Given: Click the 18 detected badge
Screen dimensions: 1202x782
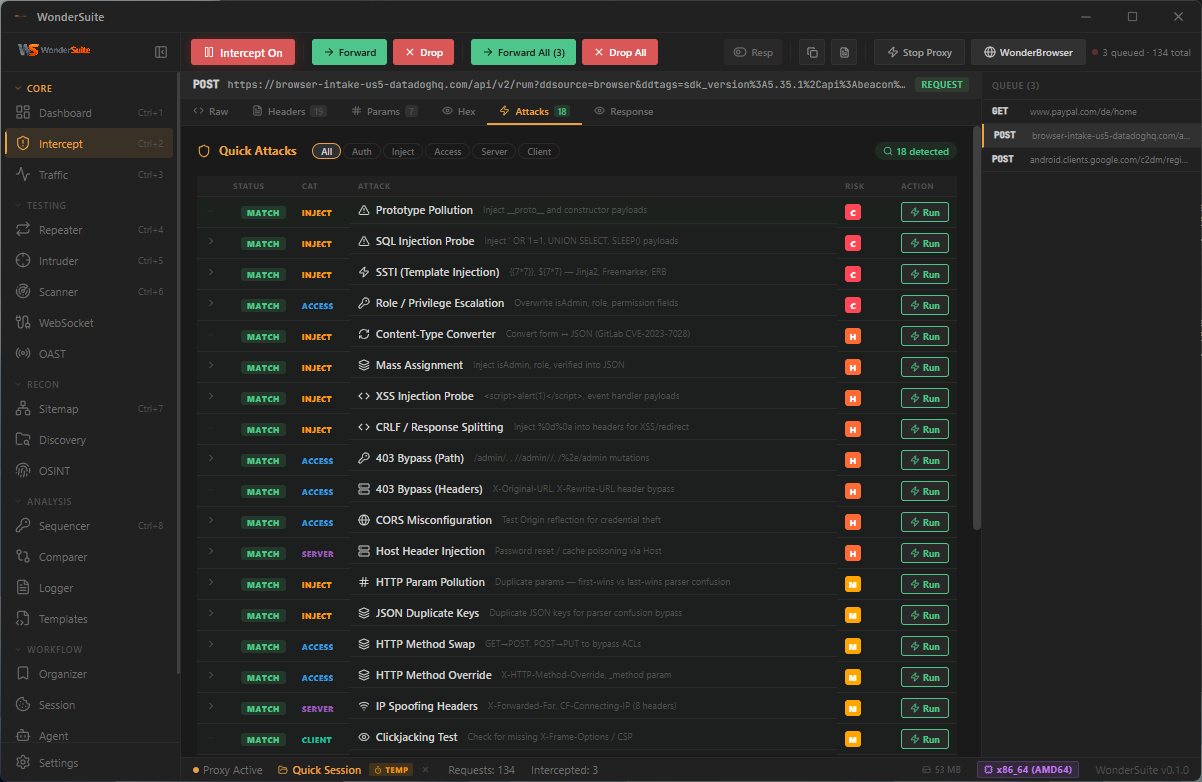Looking at the screenshot, I should 915,151.
